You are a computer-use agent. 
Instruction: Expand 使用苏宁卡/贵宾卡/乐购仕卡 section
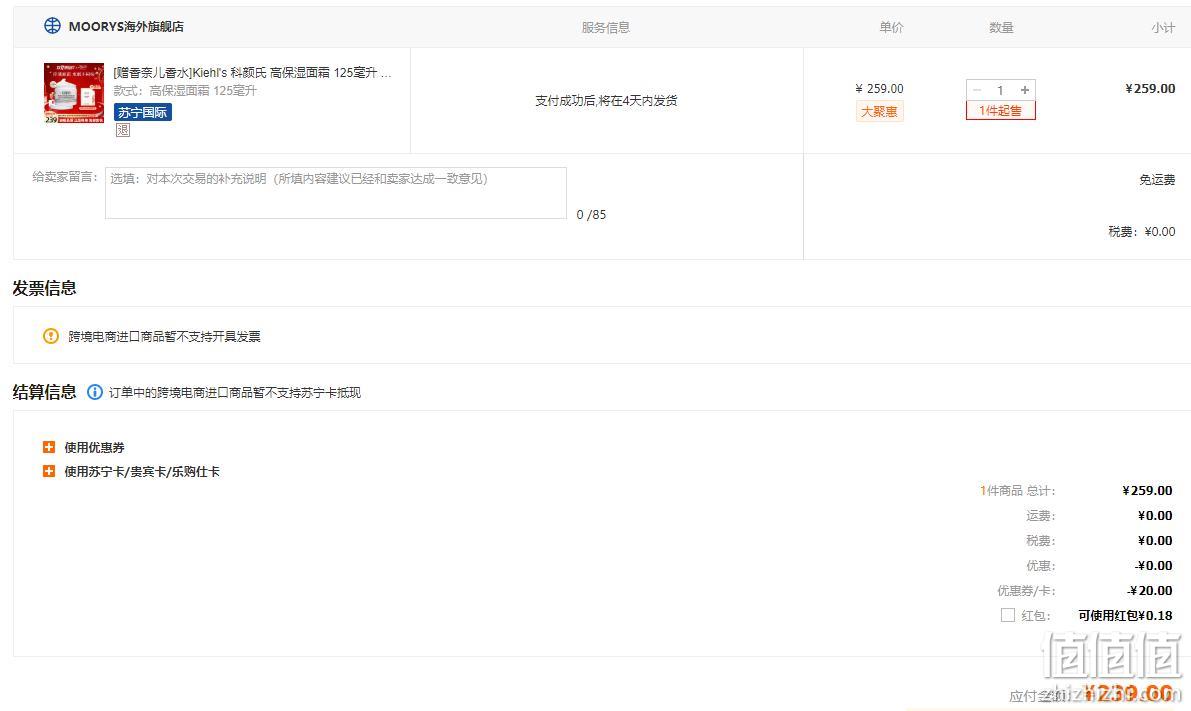(49, 472)
